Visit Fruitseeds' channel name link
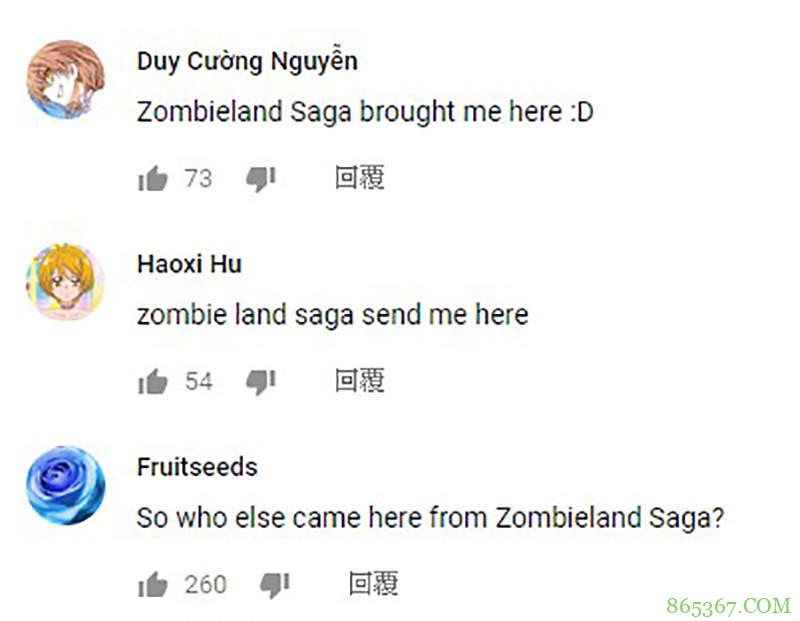Image resolution: width=800 pixels, height=621 pixels. (x=197, y=467)
